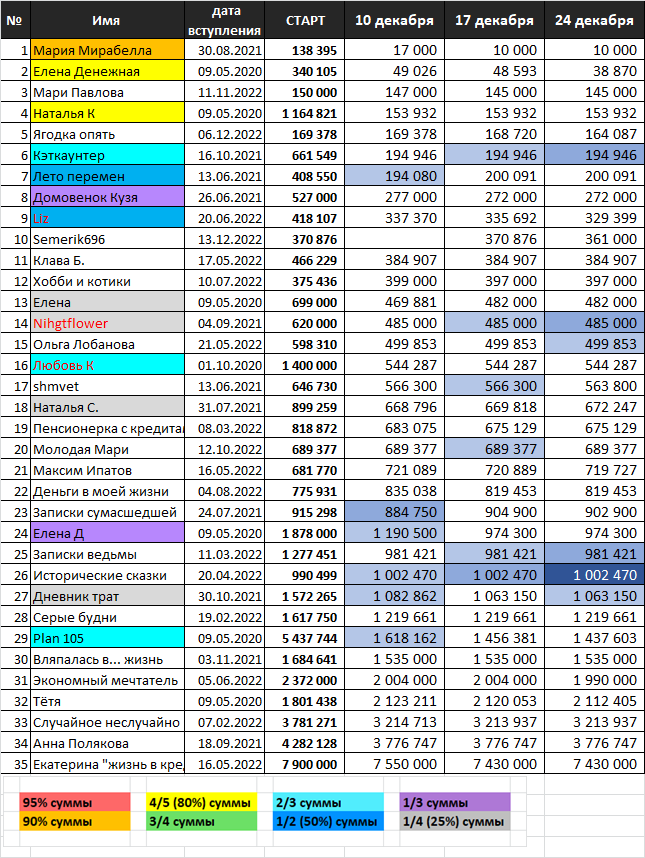Click the start value '138 395'

[x=305, y=50]
